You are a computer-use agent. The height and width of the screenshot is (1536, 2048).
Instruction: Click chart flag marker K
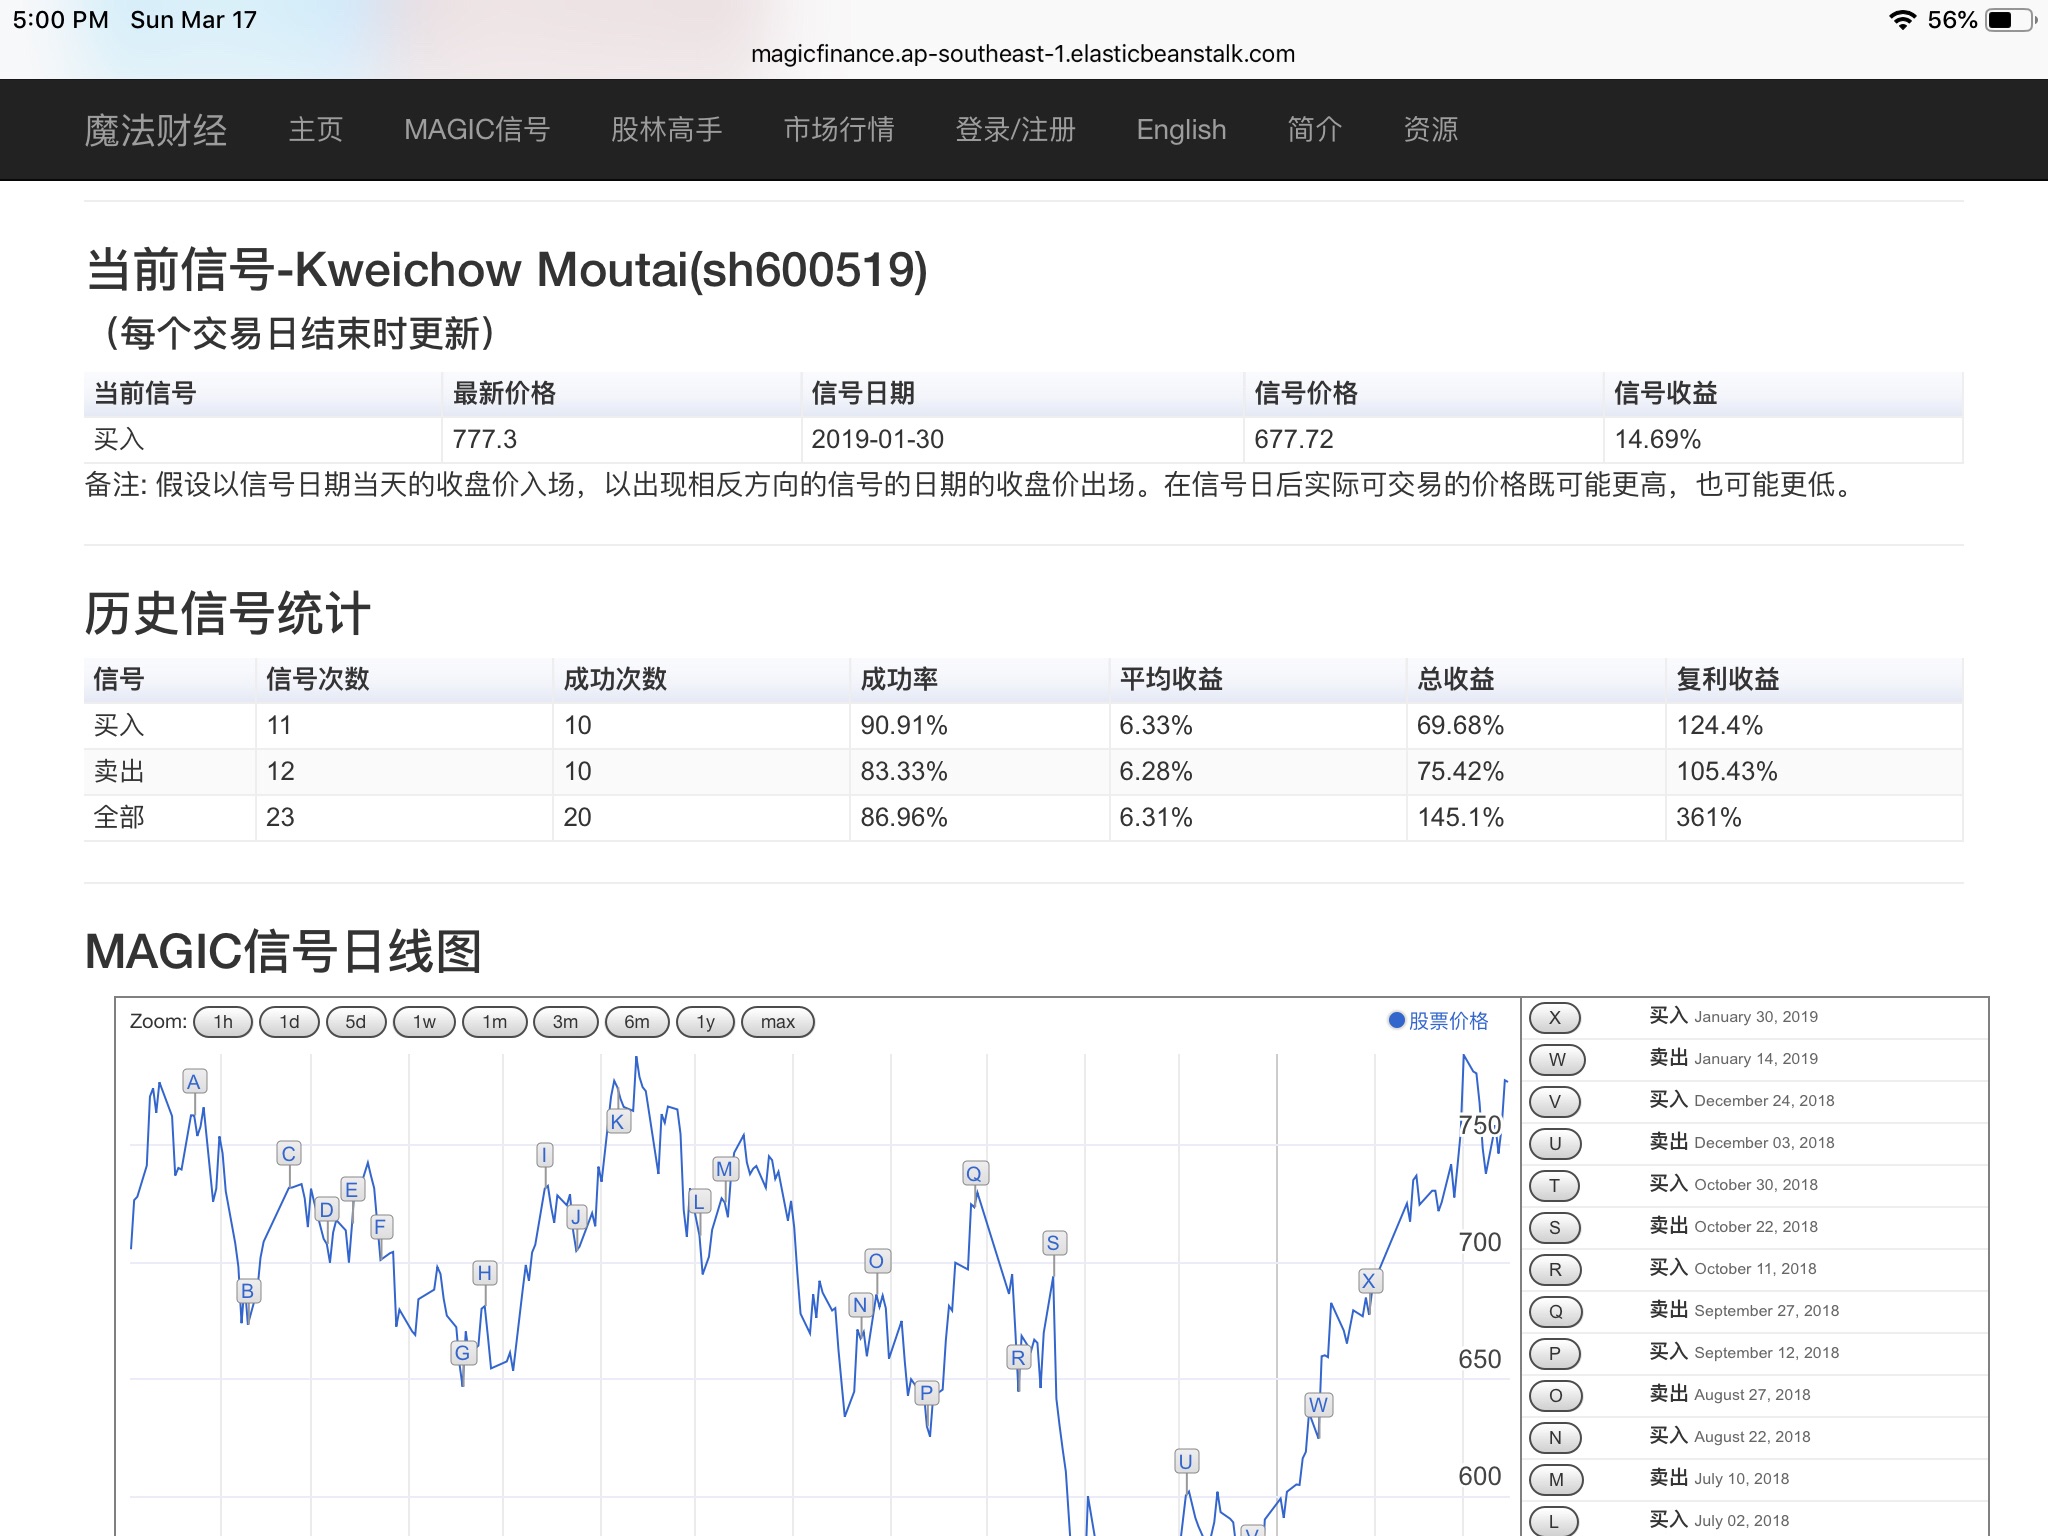click(617, 1122)
